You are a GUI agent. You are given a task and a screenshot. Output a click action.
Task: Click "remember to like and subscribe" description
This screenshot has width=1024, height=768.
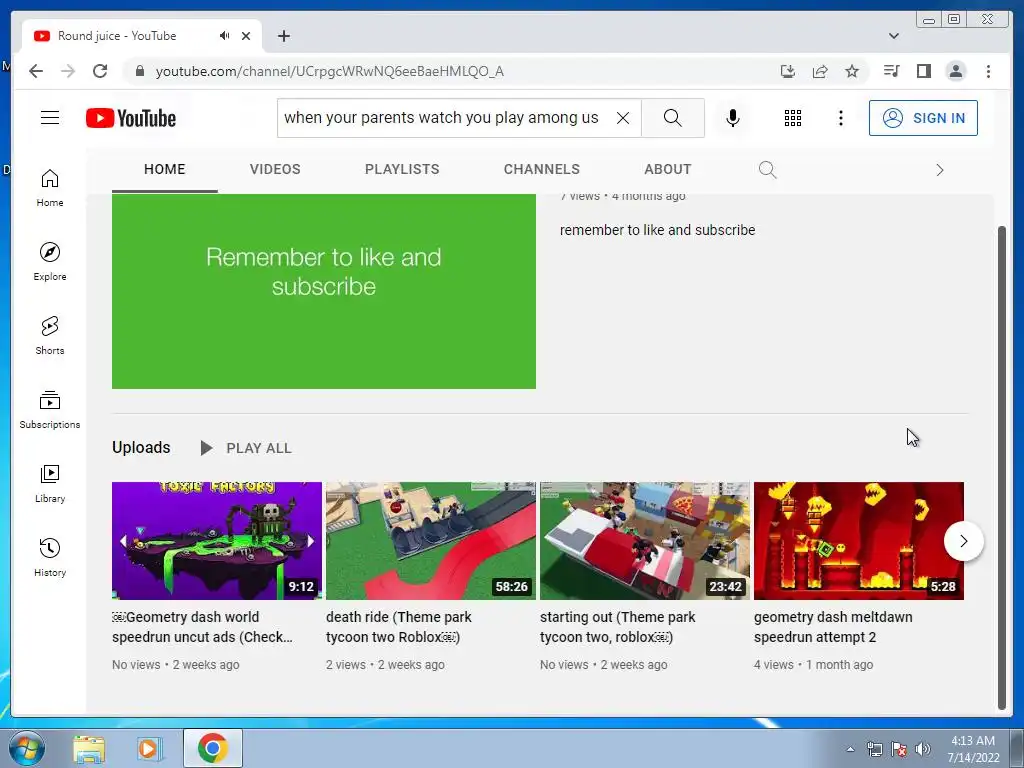pyautogui.click(x=658, y=230)
